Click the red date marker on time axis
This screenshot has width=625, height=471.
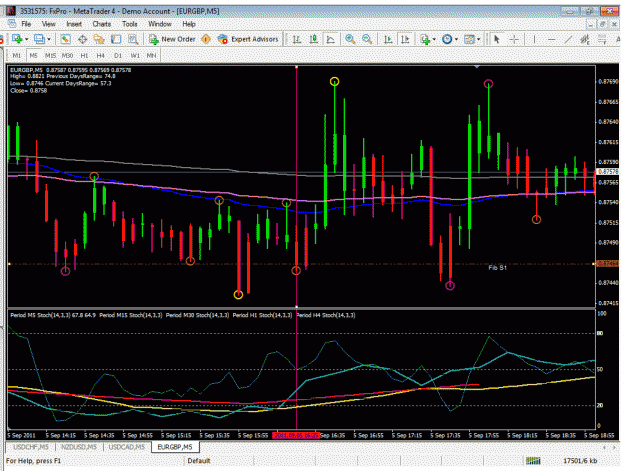coord(296,436)
